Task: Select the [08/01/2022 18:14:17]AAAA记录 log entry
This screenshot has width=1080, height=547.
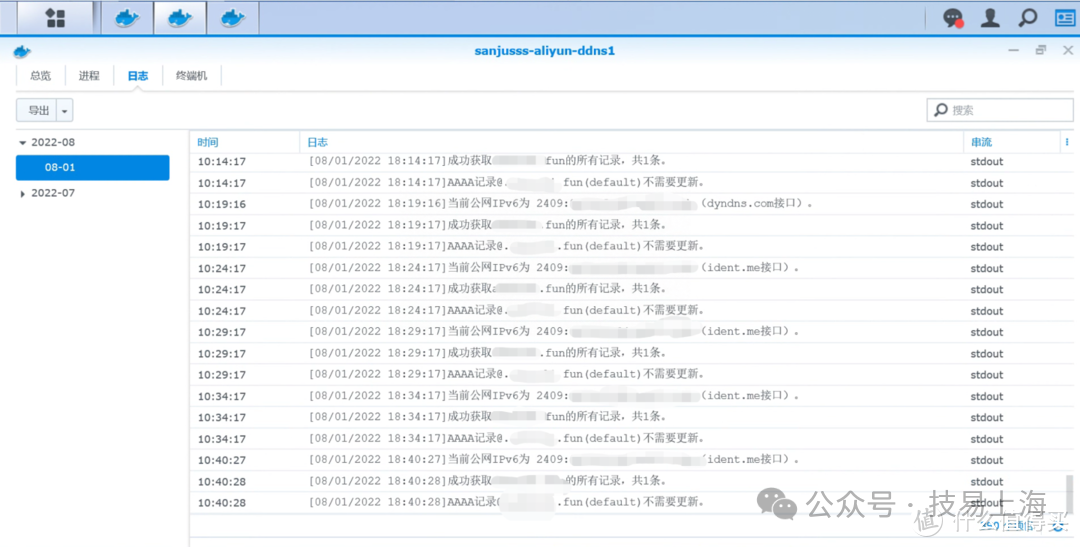Action: point(506,183)
